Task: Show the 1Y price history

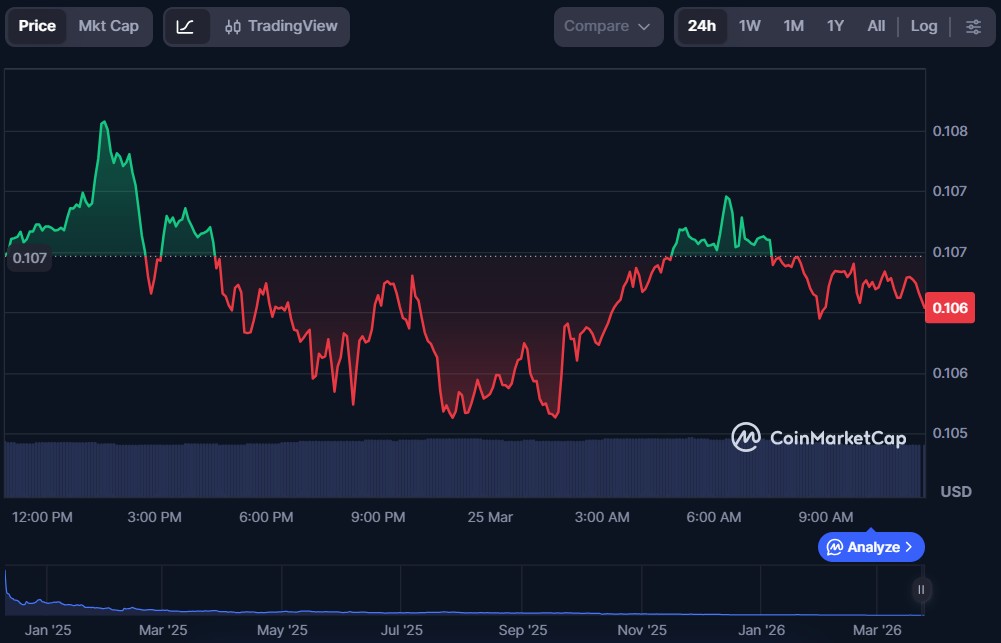Action: click(x=835, y=26)
